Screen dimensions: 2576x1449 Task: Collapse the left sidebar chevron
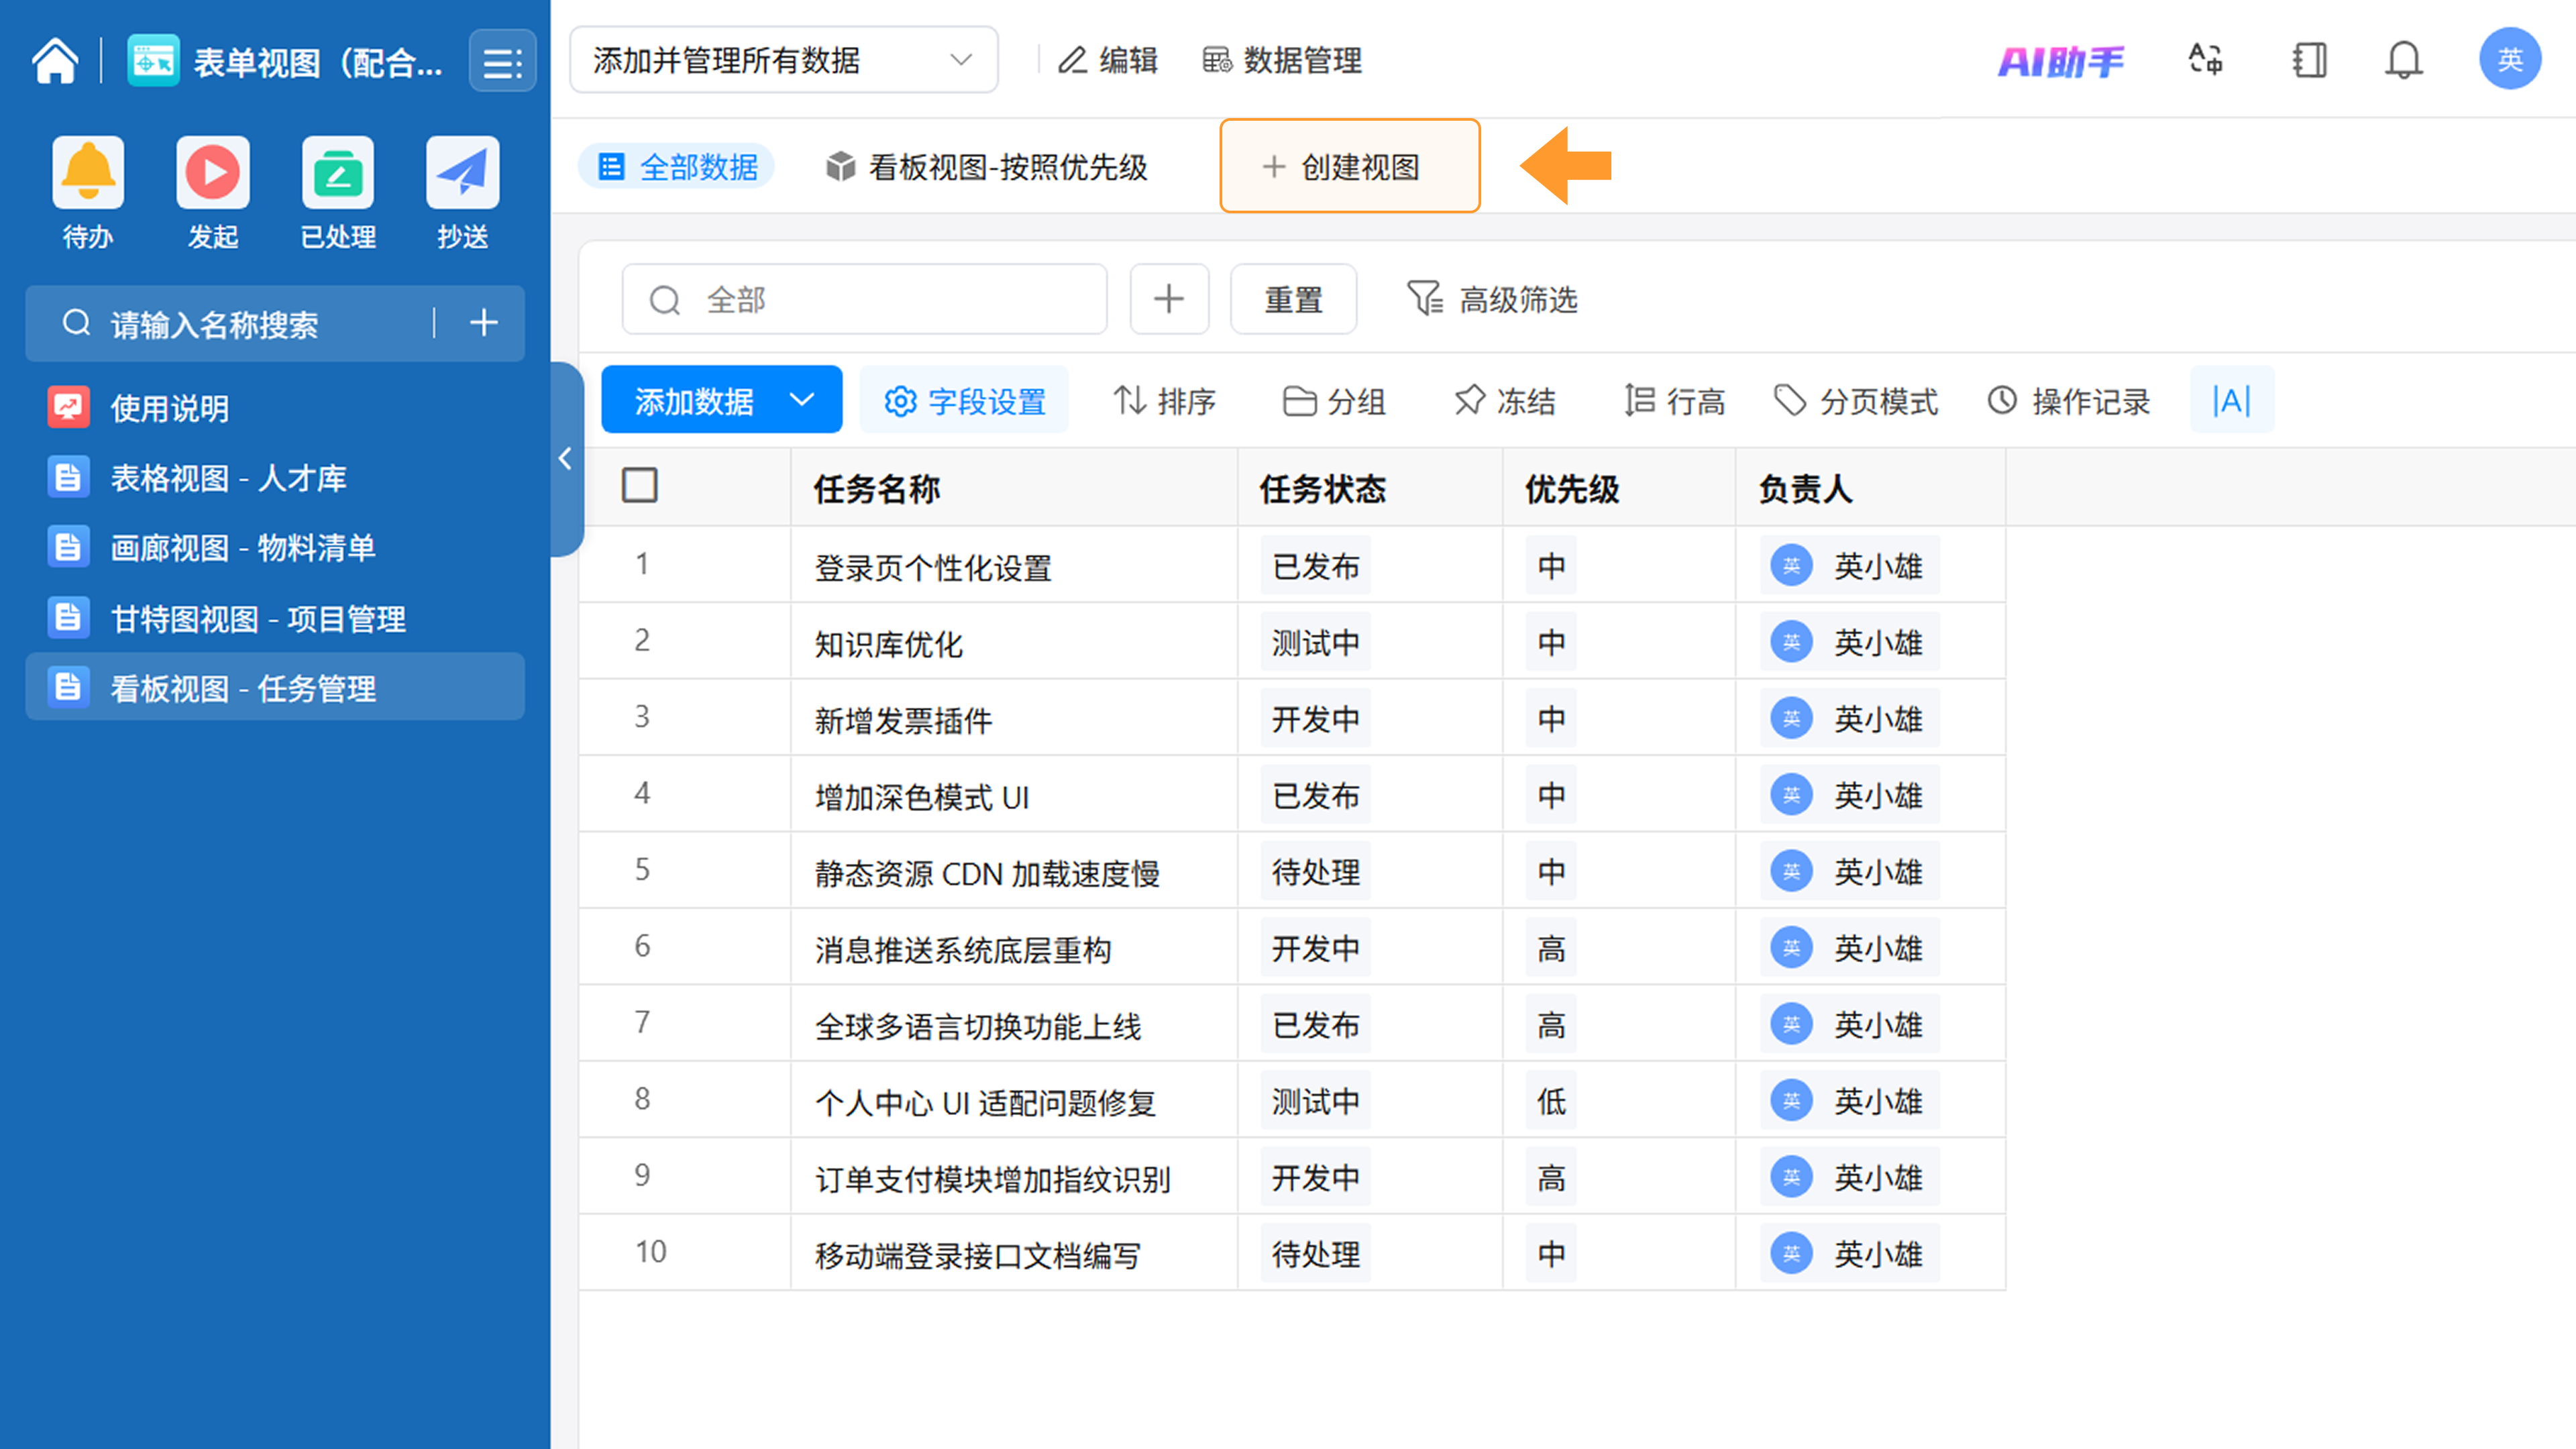coord(566,459)
